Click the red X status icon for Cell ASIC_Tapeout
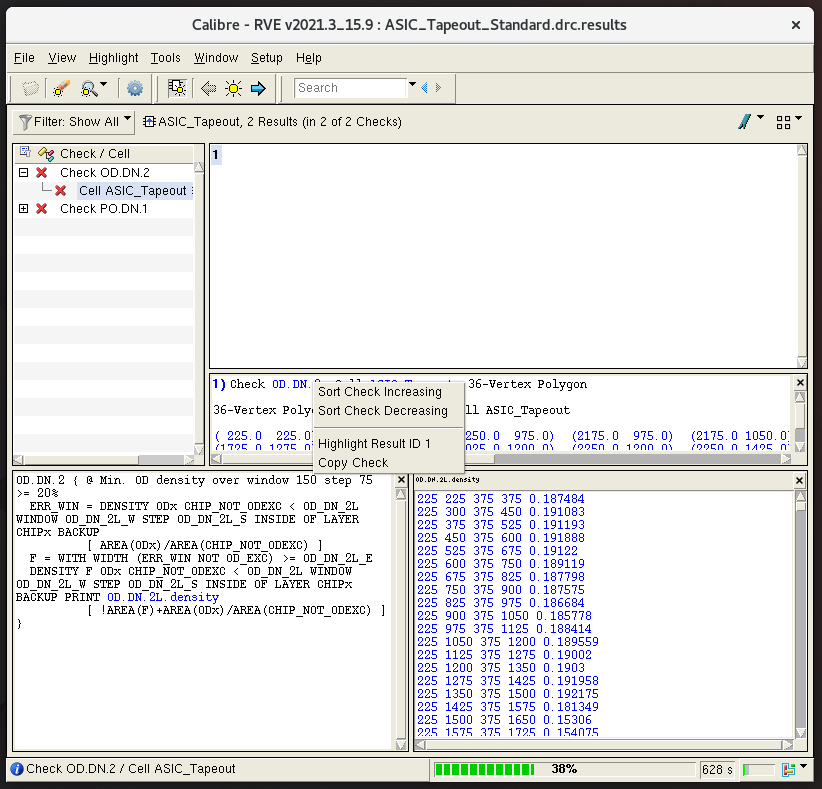The height and width of the screenshot is (789, 822). [x=60, y=190]
